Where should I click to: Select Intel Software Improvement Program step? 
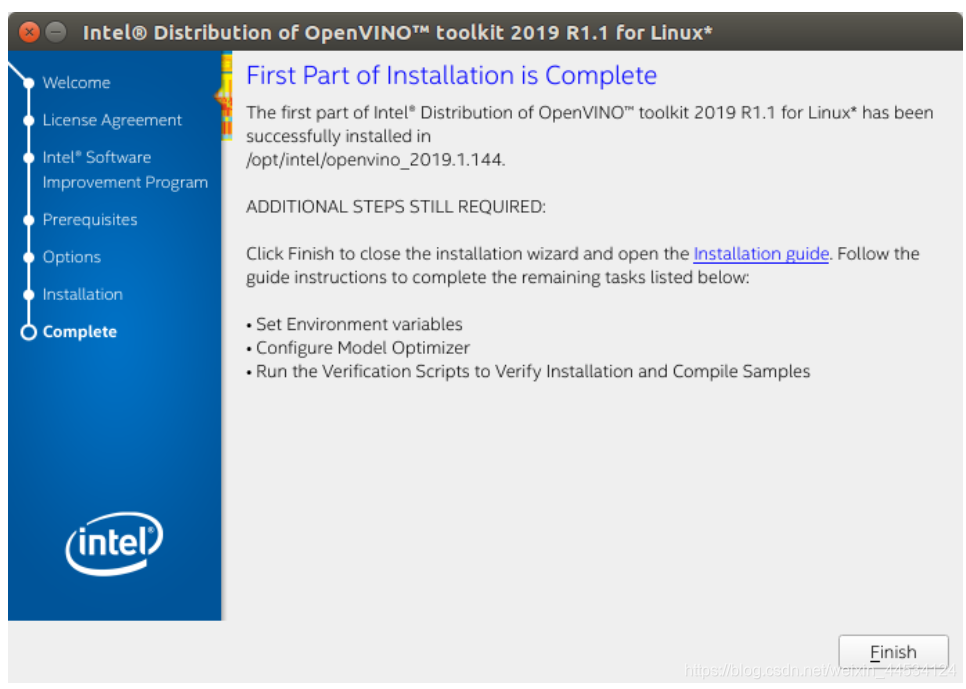pyautogui.click(x=125, y=169)
